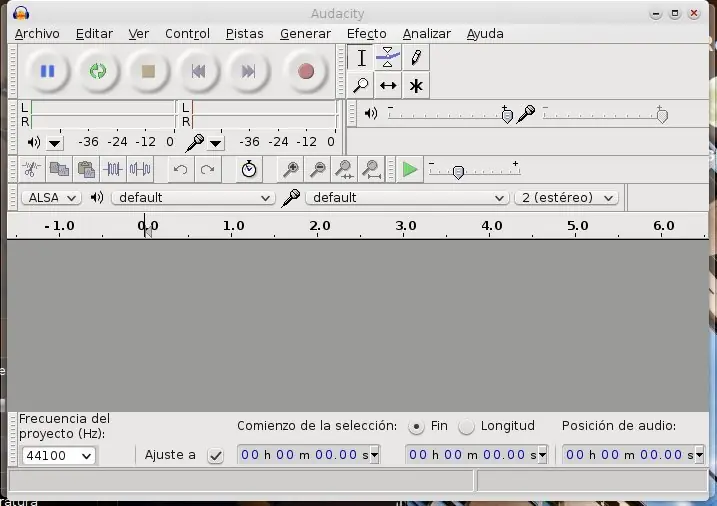Viewport: 717px width, 506px height.
Task: Click the red Record button
Action: [x=306, y=71]
